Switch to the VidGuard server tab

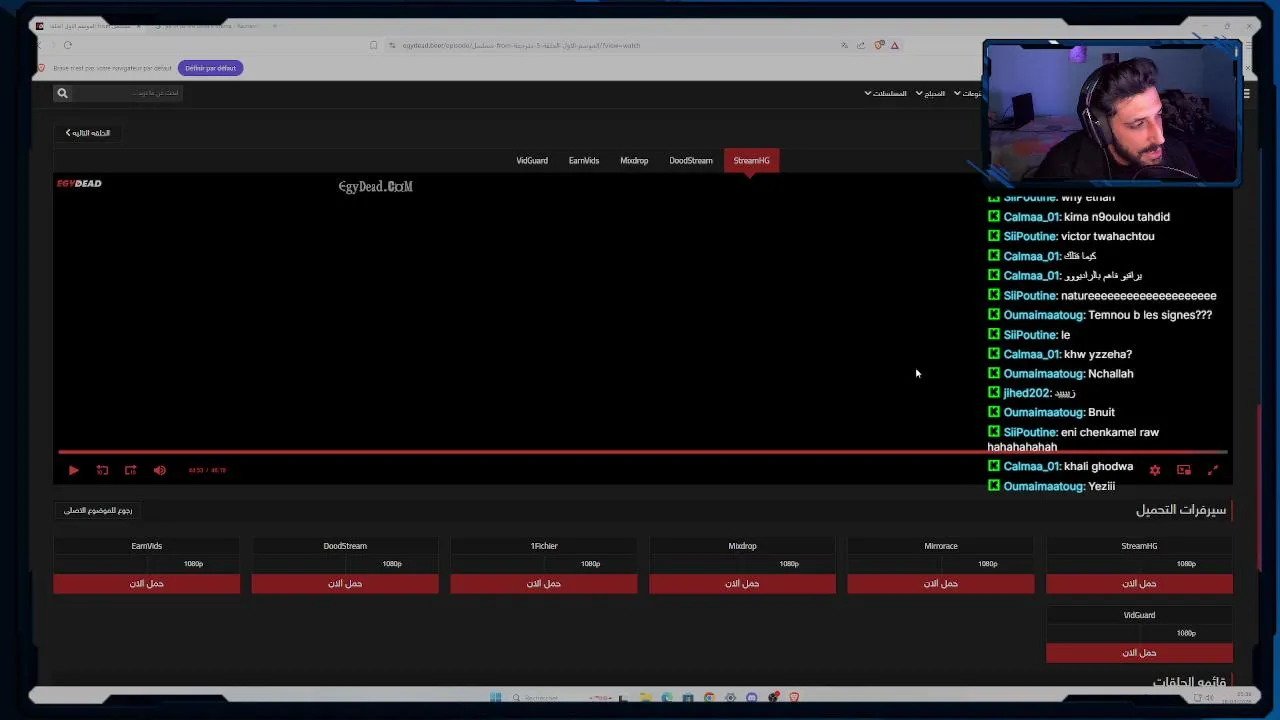[532, 161]
